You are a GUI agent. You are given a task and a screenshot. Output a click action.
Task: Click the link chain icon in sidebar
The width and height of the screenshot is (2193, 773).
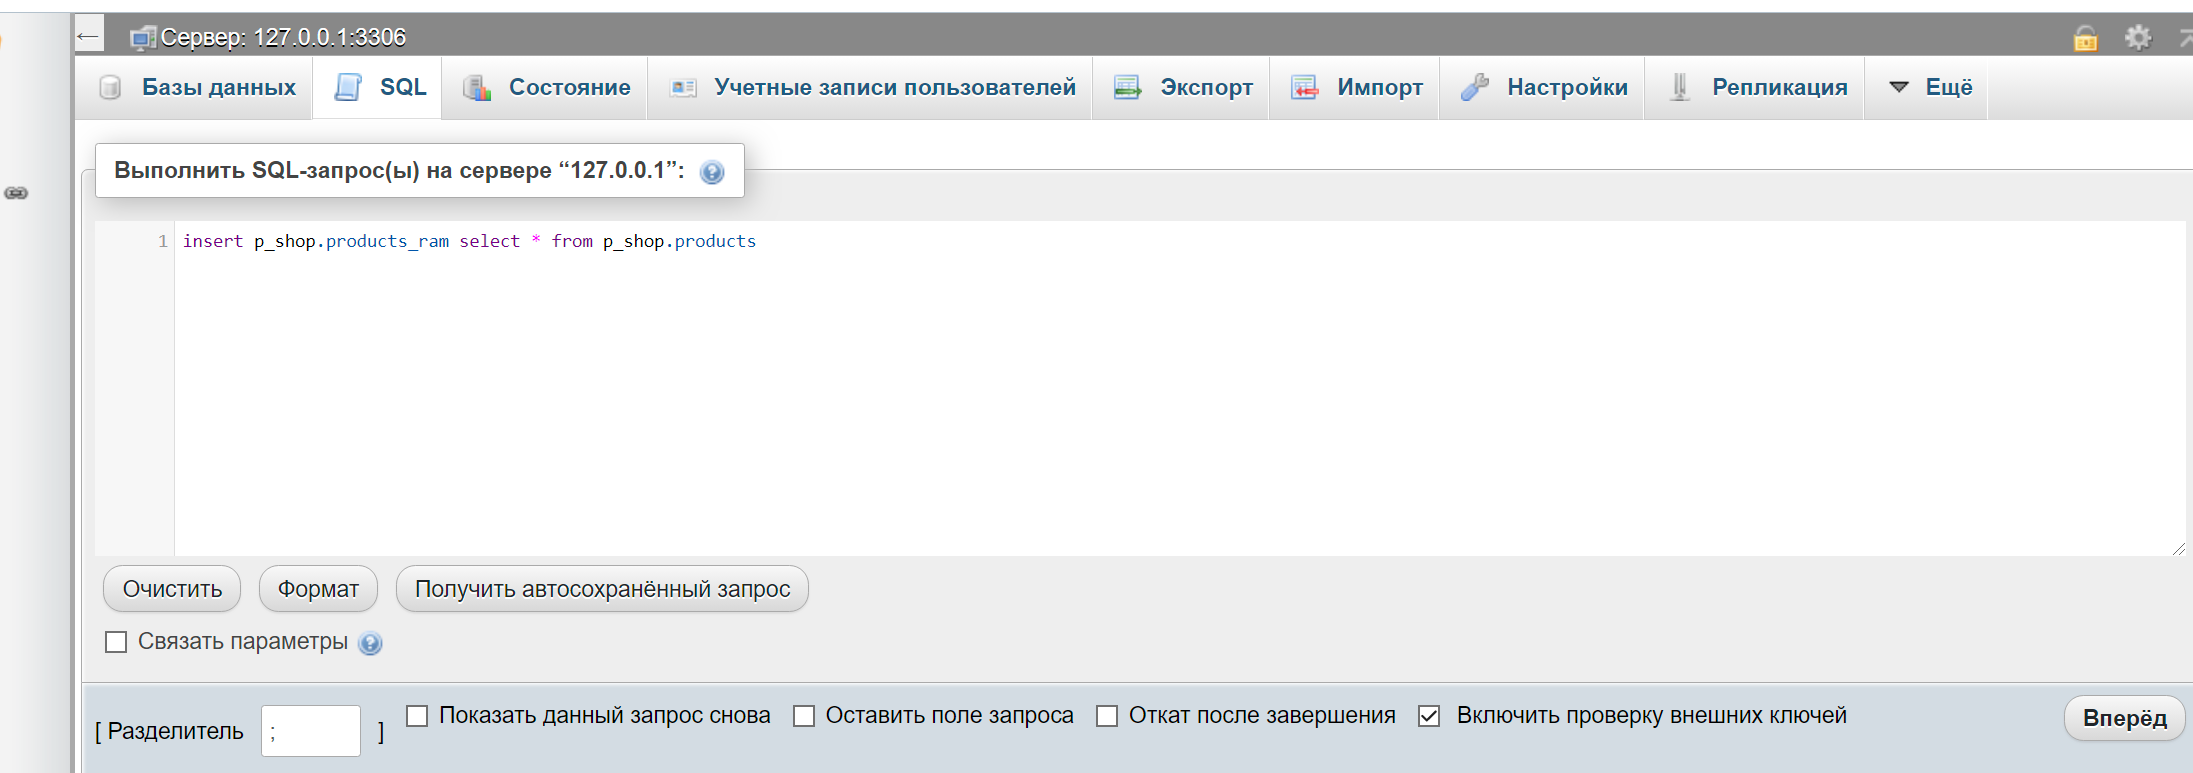coord(16,193)
